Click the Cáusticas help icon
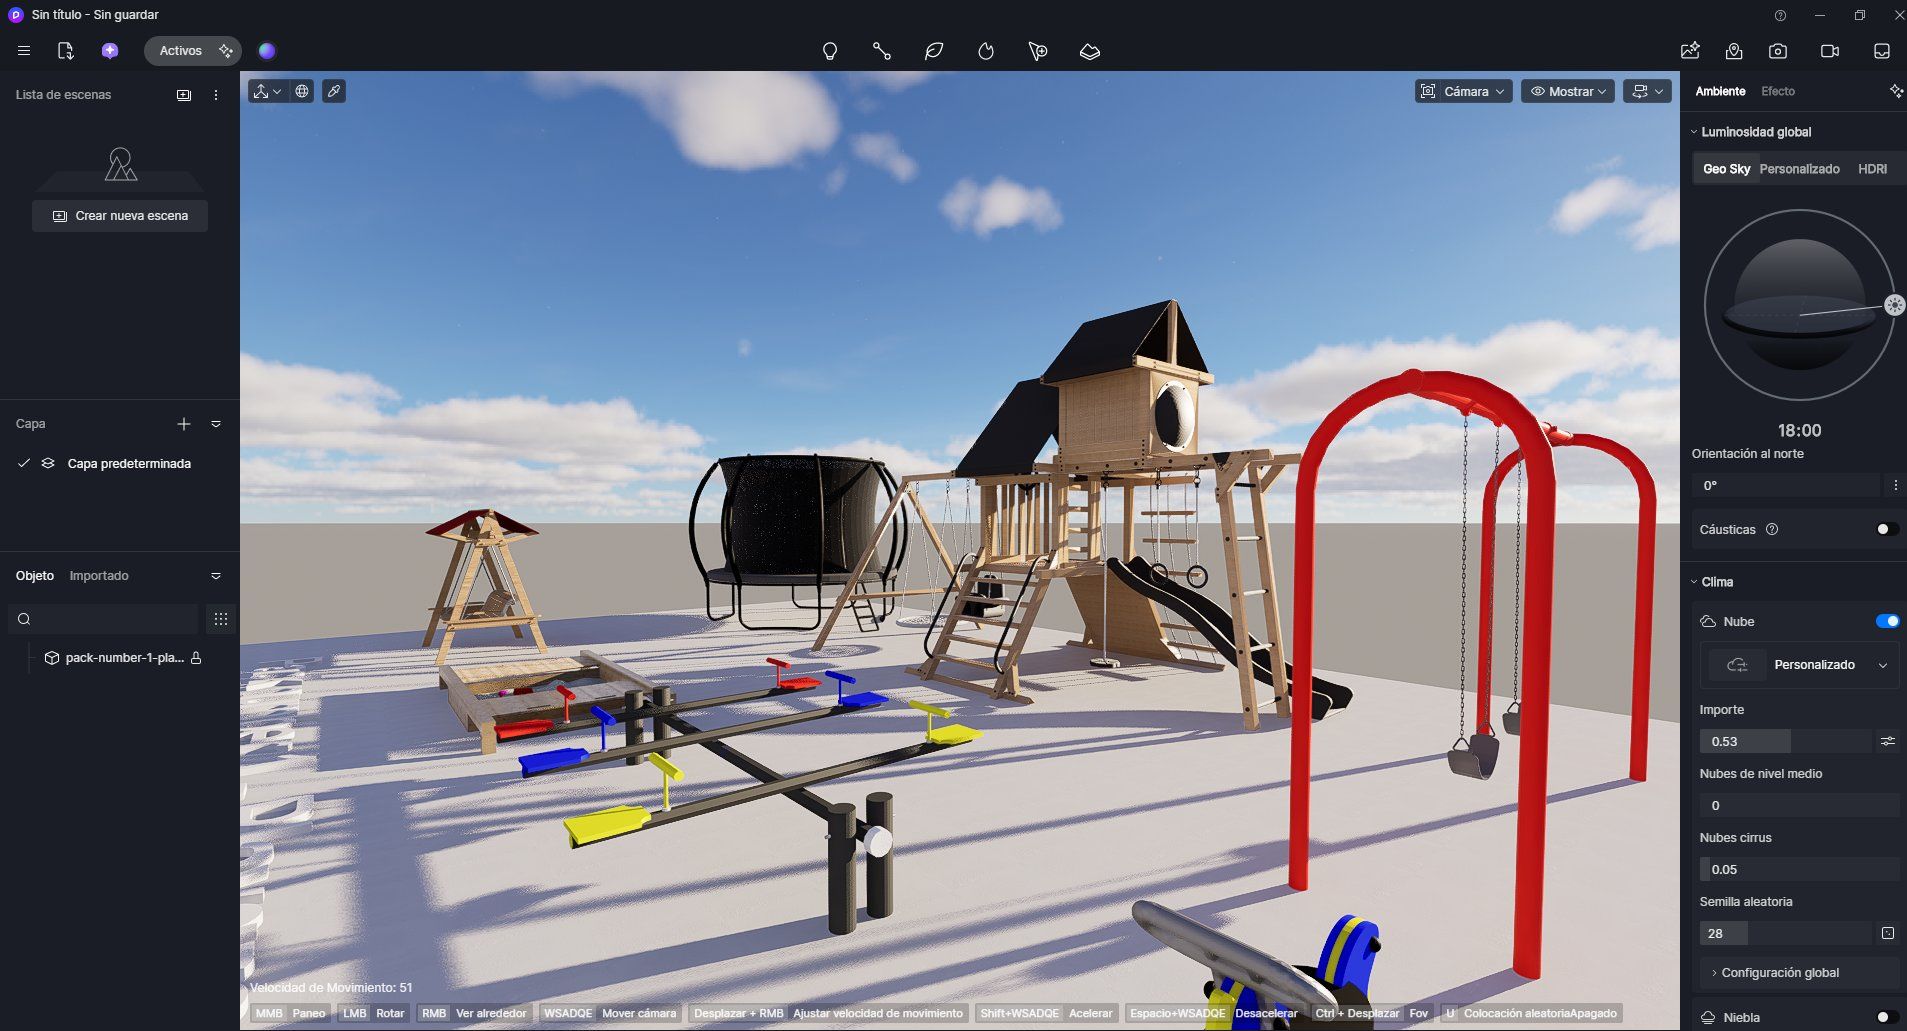Screen dimensions: 1907x1031 pos(1772,529)
